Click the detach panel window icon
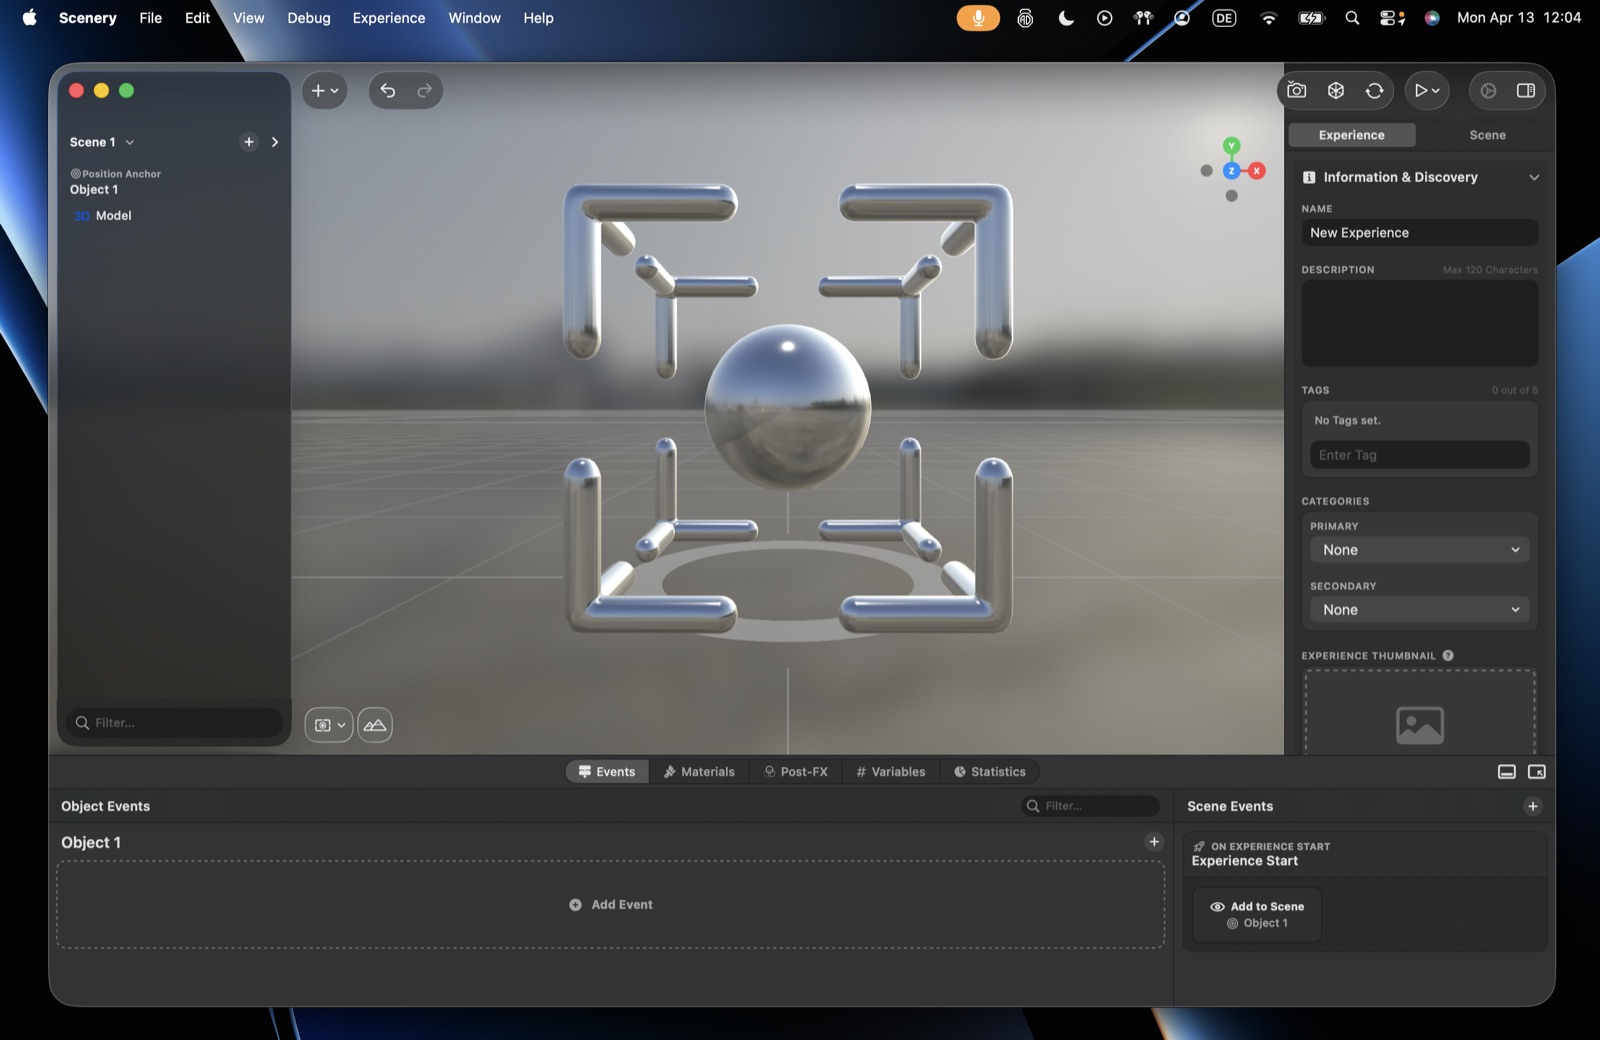Screen dimensions: 1600x1040 (1537, 772)
